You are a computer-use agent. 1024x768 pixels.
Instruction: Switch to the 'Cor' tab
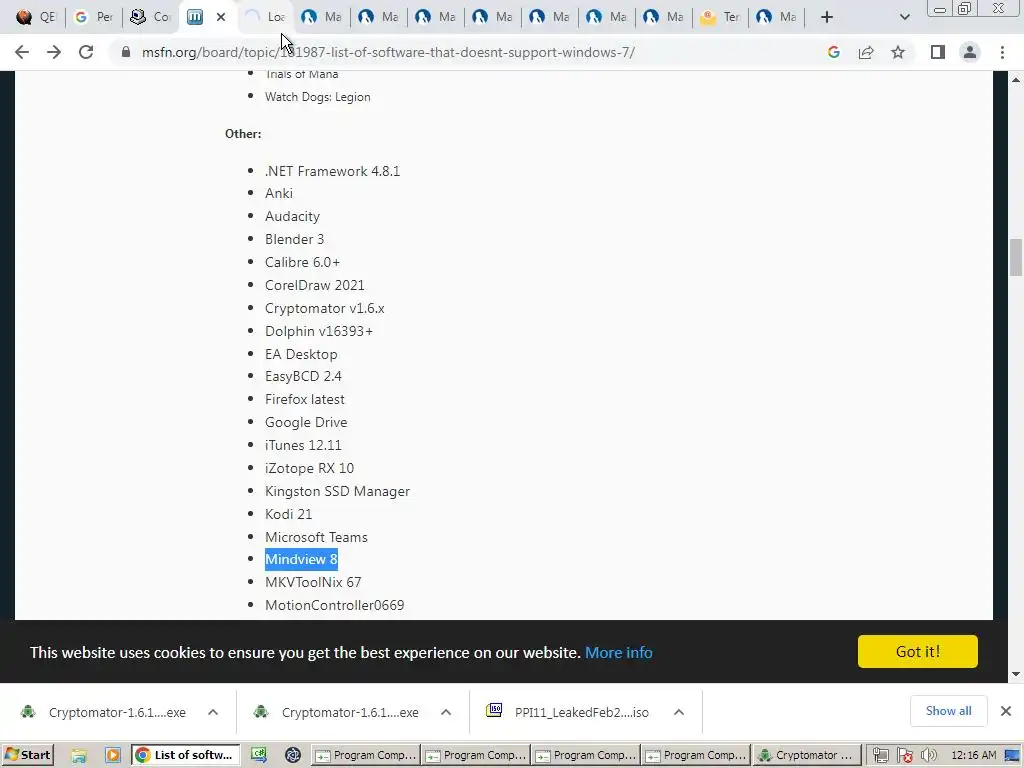pyautogui.click(x=150, y=17)
